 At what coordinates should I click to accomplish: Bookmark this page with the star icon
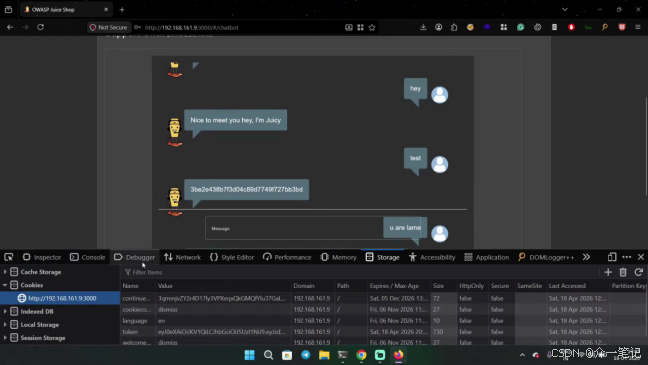372,27
